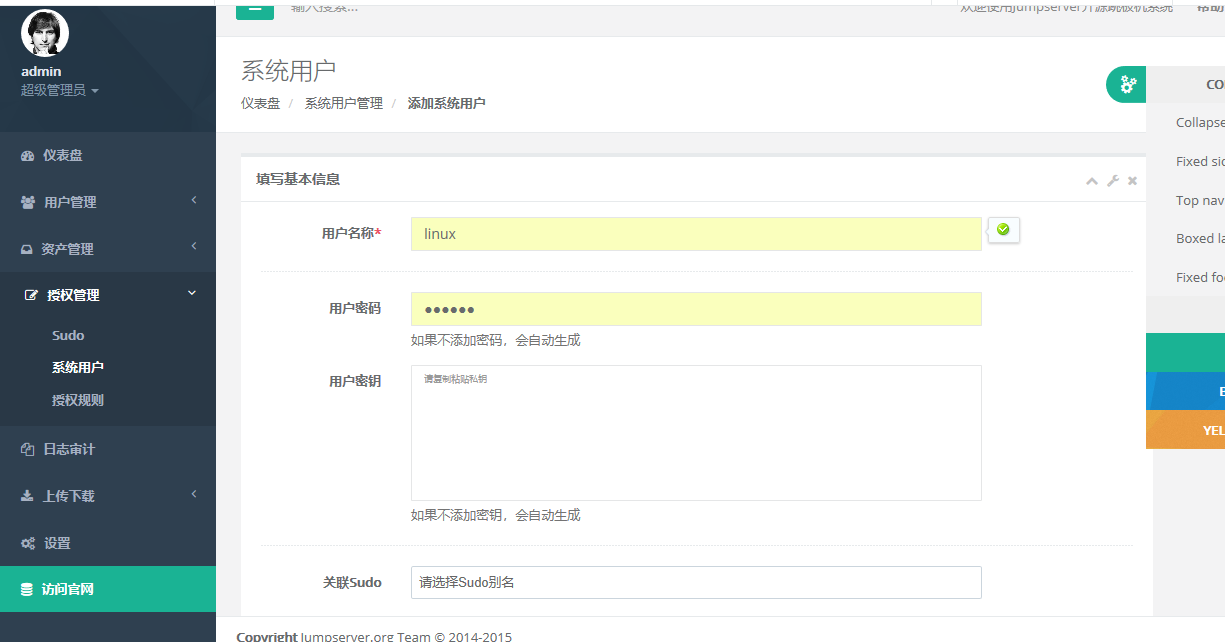The image size is (1225, 642).
Task: Click the green default skin swatch
Action: click(1186, 352)
